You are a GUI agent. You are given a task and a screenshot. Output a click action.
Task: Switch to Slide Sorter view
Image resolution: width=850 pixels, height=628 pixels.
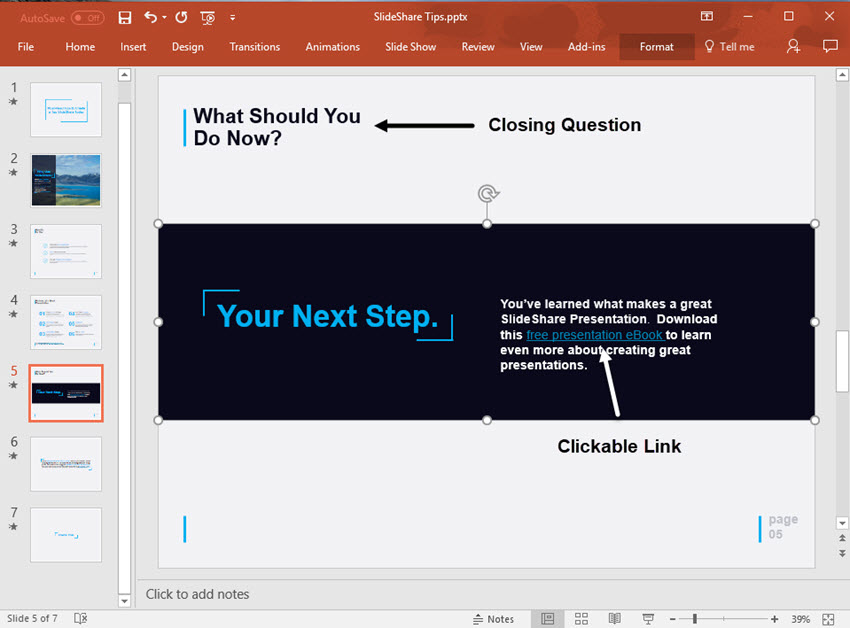coord(581,619)
